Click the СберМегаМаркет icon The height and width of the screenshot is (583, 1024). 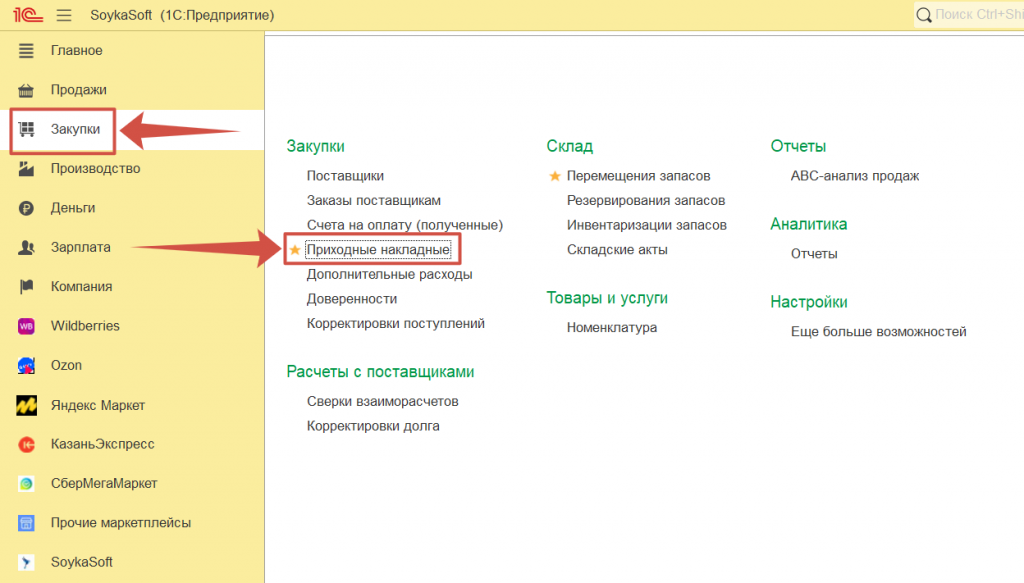coord(27,483)
